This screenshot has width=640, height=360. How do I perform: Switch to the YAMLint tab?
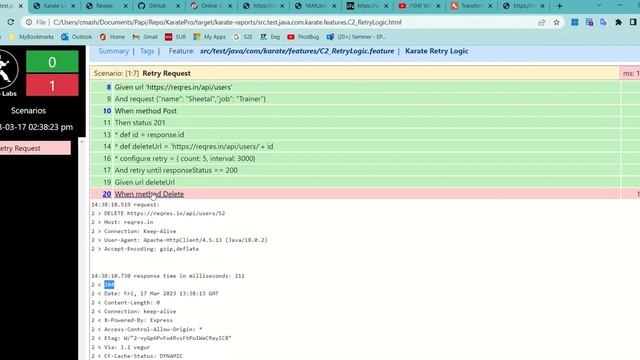(316, 6)
